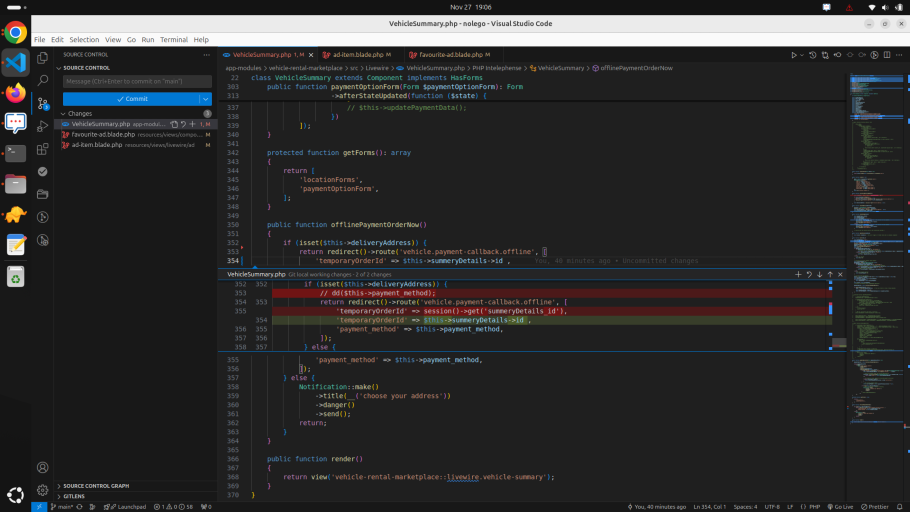Click the Commit button
Viewport: 910px width, 512px height.
[x=131, y=99]
